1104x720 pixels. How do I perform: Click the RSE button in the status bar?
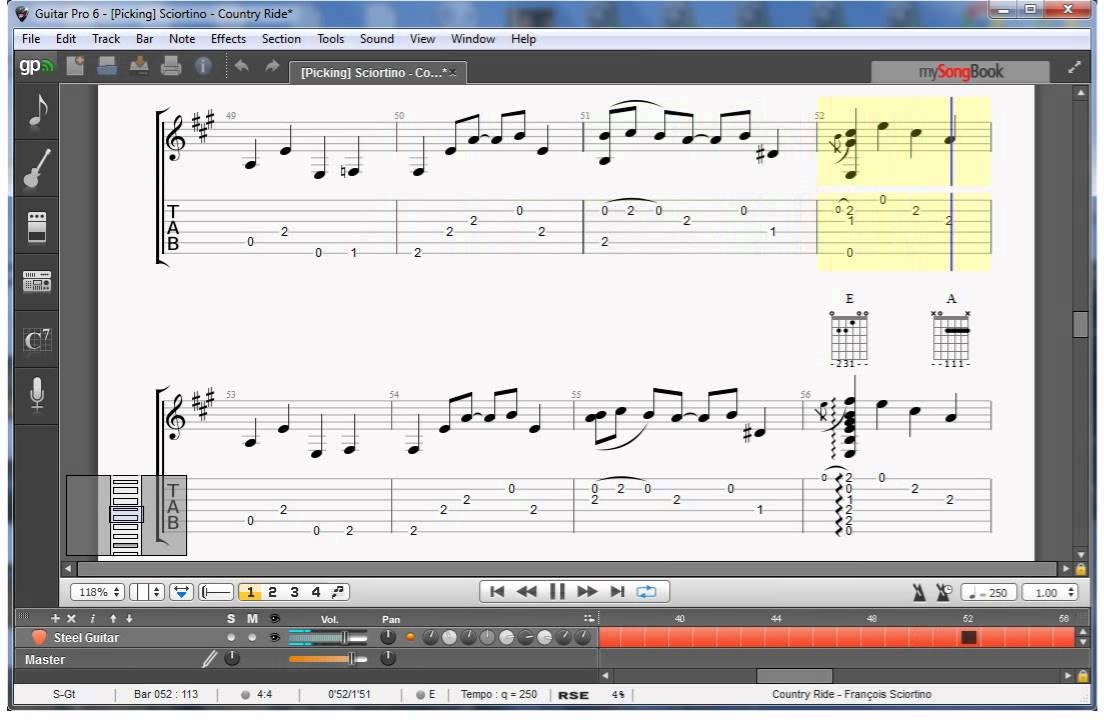click(573, 695)
